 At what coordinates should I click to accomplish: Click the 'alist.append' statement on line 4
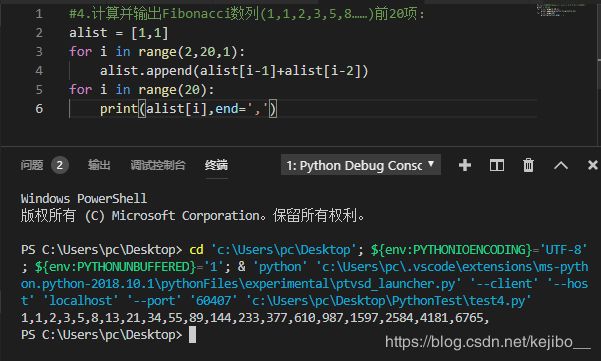click(x=234, y=71)
